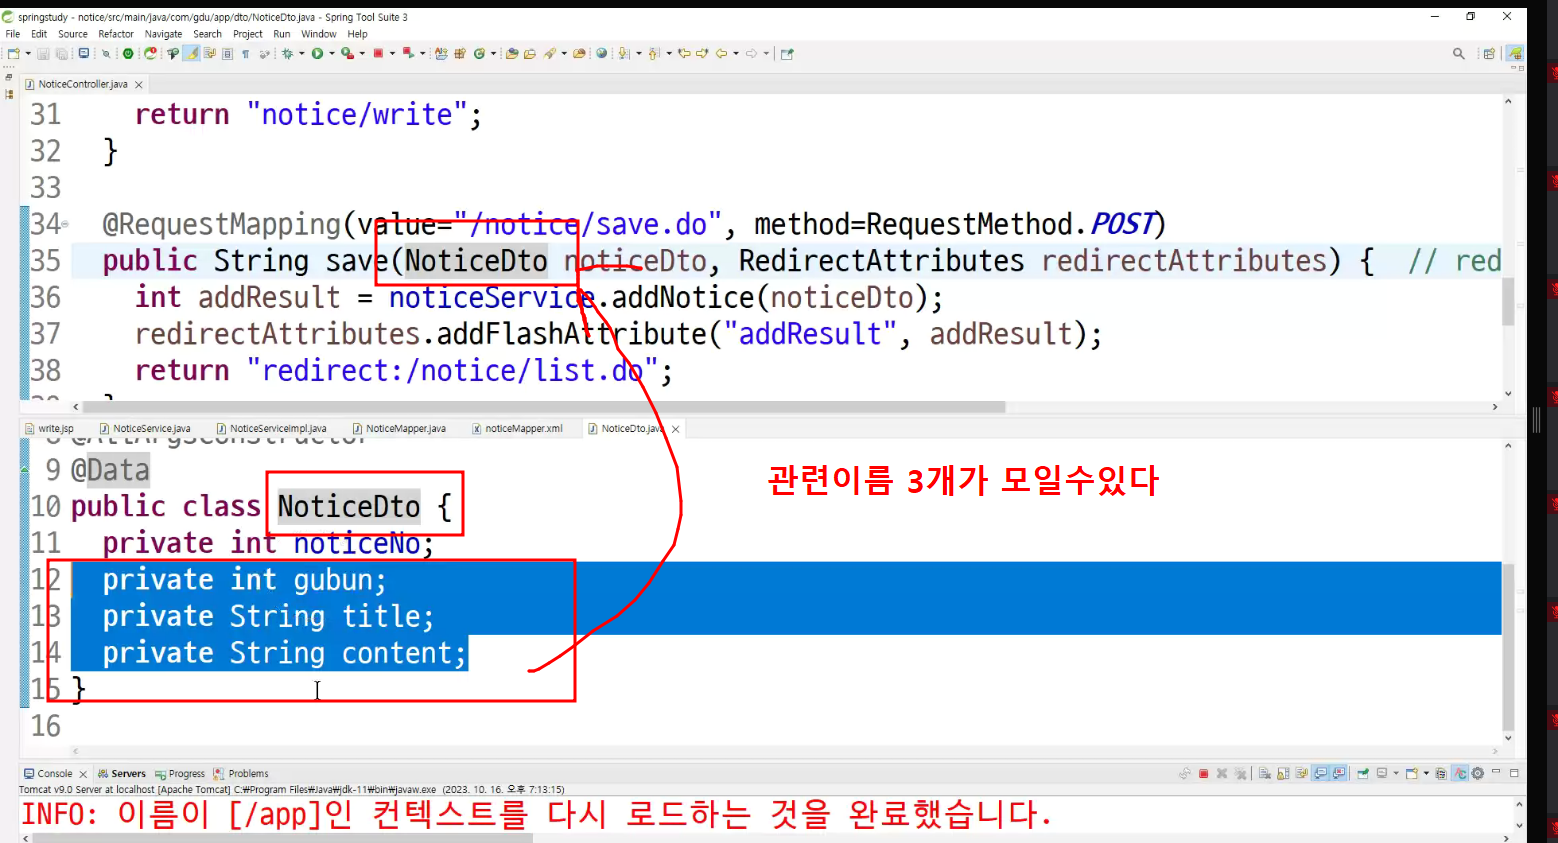The width and height of the screenshot is (1558, 843).
Task: Click the Back navigation arrow icon
Action: [x=721, y=54]
